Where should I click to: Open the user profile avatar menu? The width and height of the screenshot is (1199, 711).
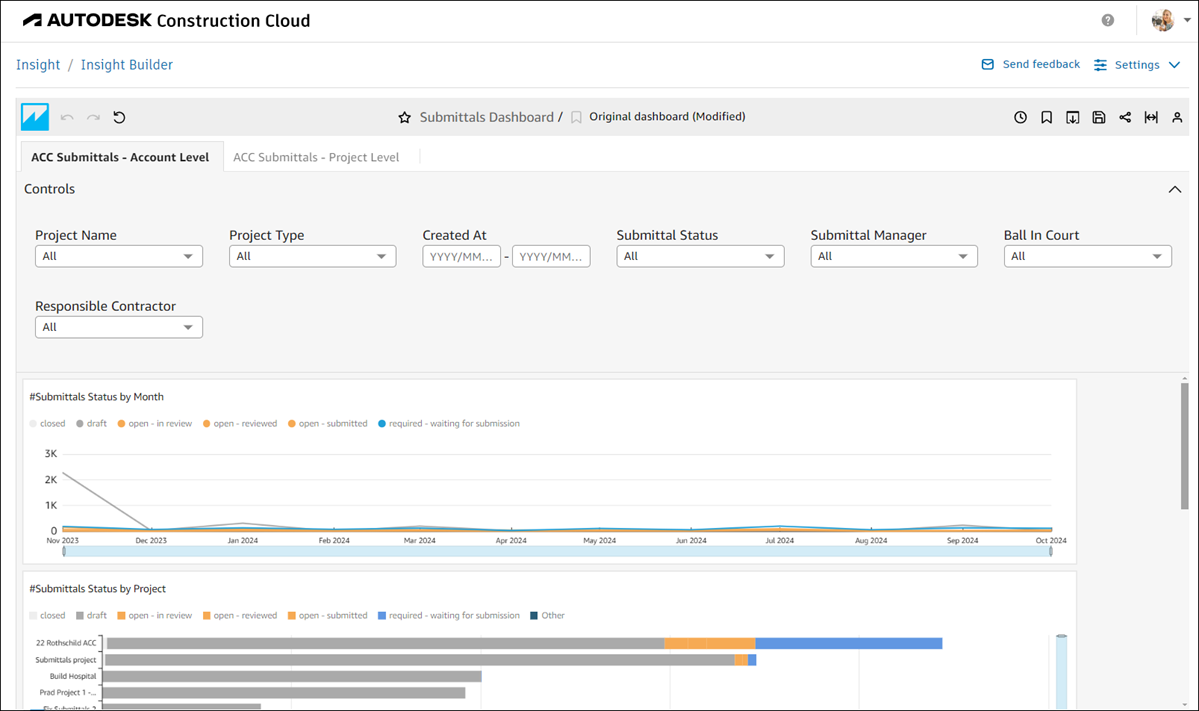point(1162,21)
